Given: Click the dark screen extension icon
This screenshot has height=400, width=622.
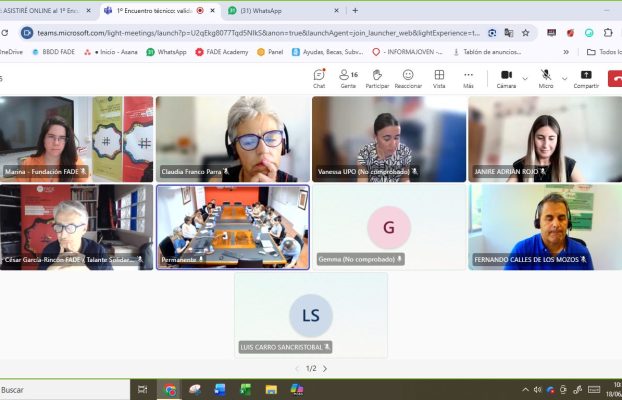Looking at the screenshot, I should pos(551,33).
